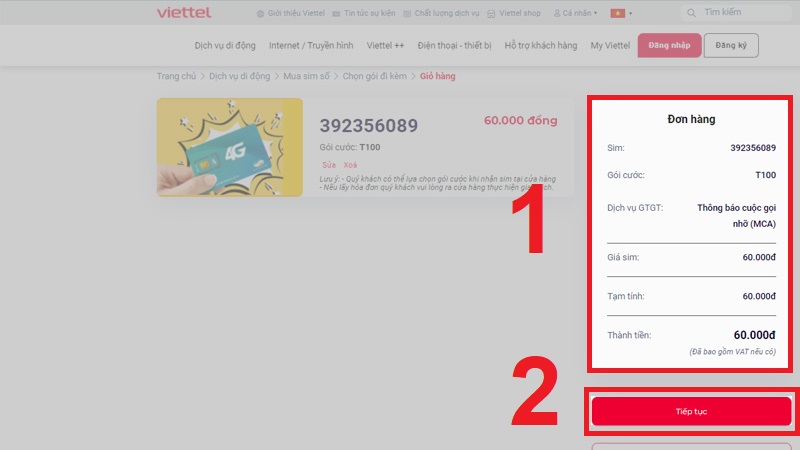The height and width of the screenshot is (450, 800).
Task: Open Dịch vụ di động menu
Action: [225, 45]
